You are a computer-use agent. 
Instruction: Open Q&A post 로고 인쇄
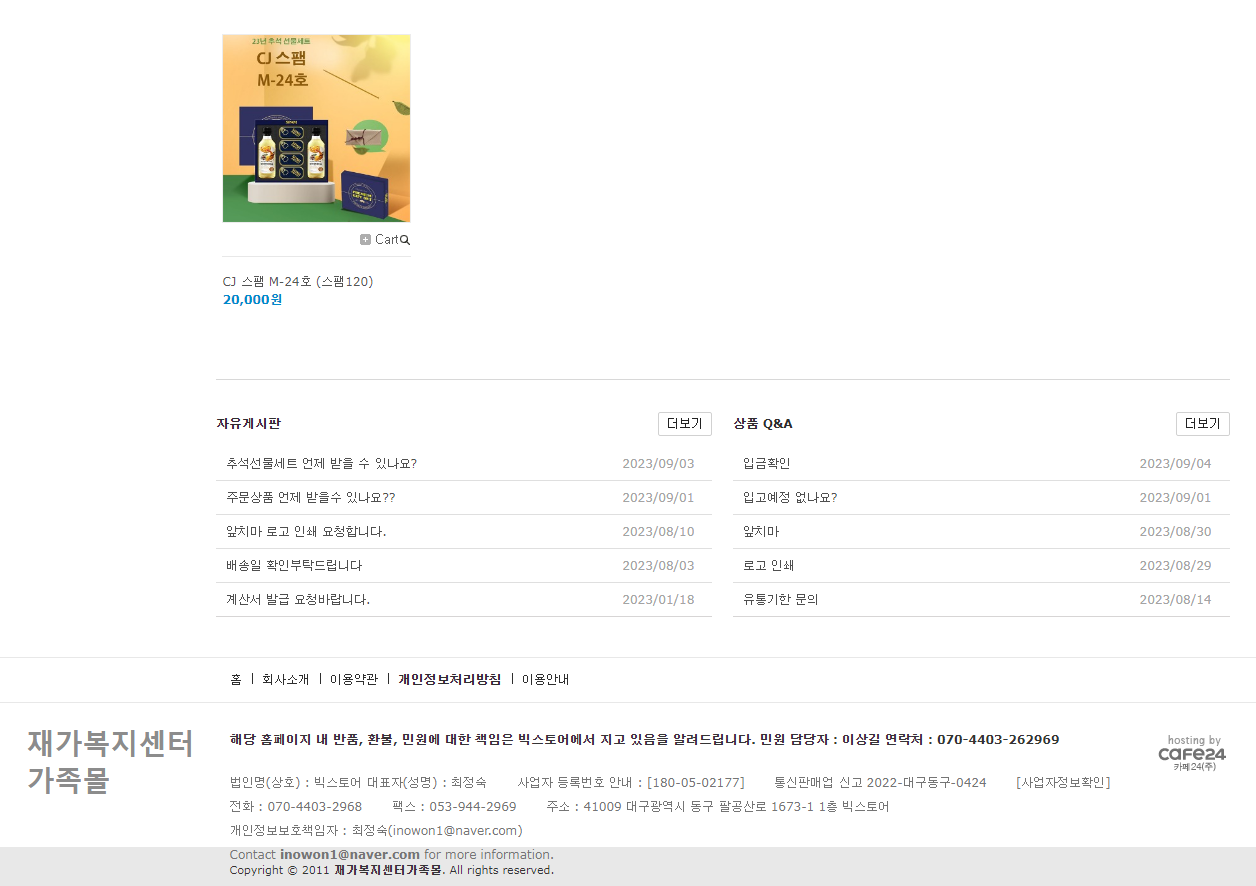768,566
